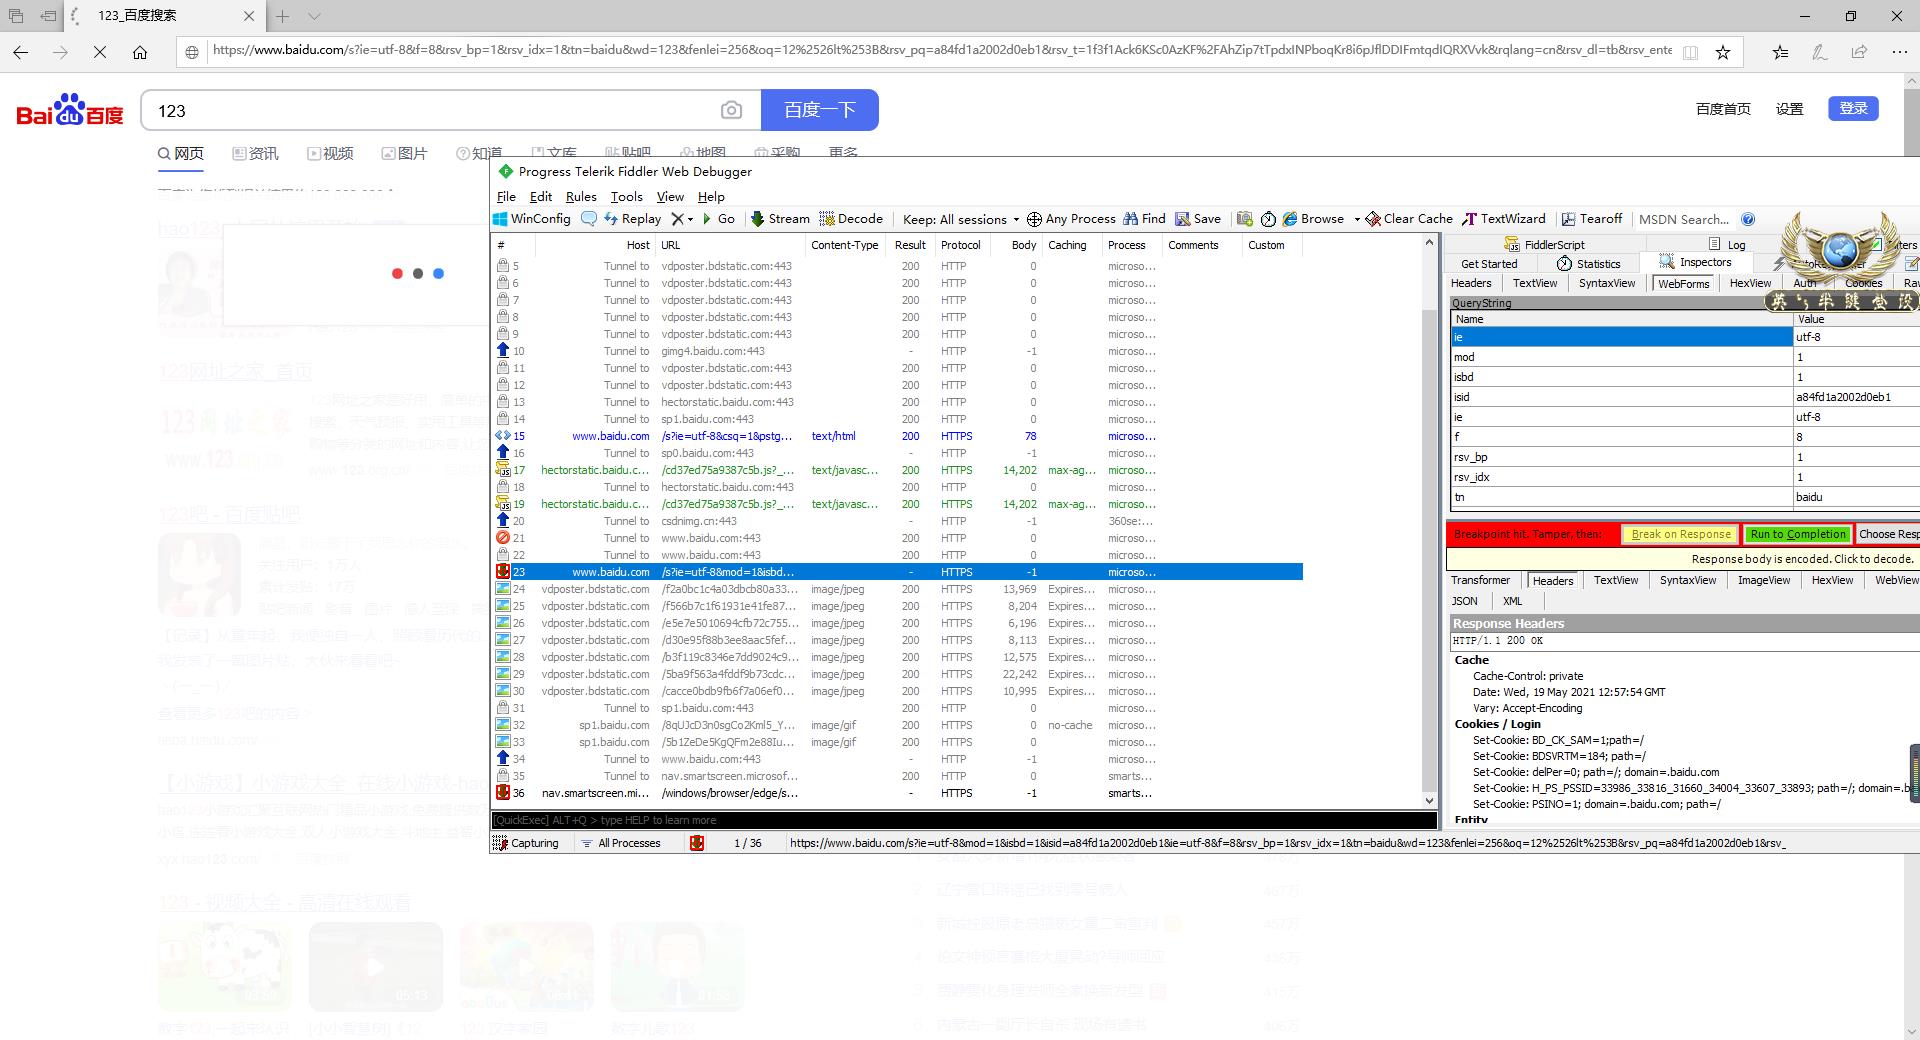The height and width of the screenshot is (1040, 1920).
Task: Open the TextWizard tool
Action: tap(1504, 219)
